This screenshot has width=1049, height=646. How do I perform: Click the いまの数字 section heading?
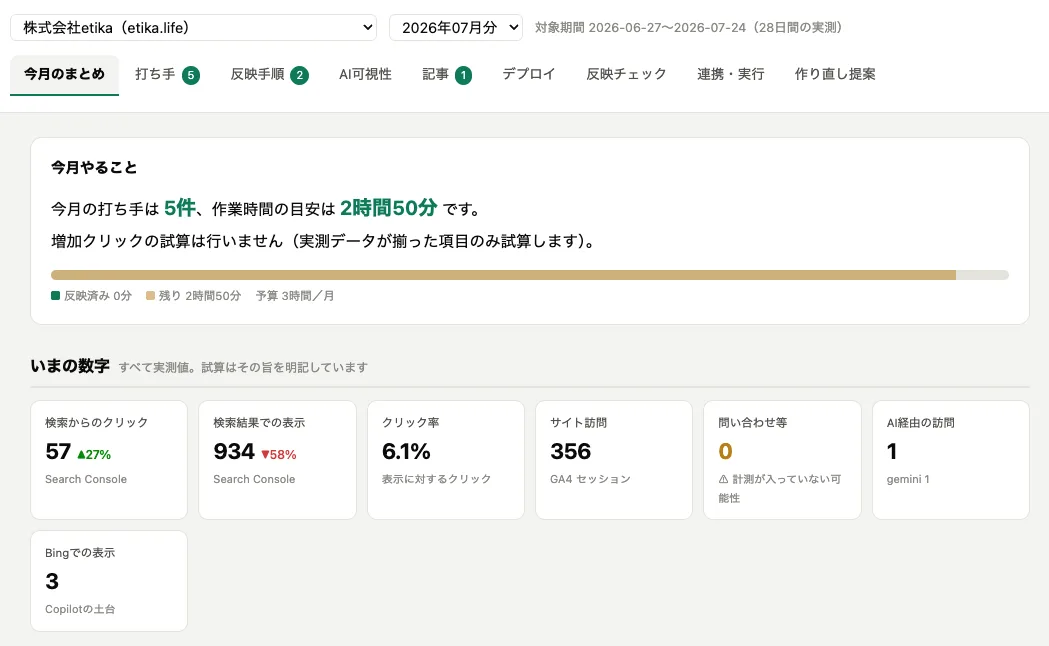point(70,366)
